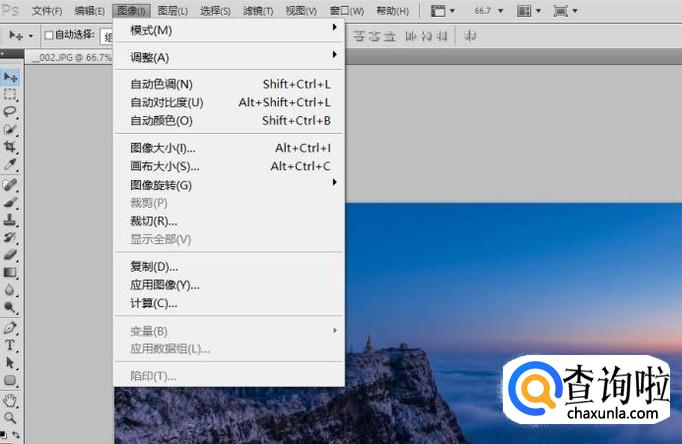Click the align left edges icon in options bar

click(x=410, y=36)
